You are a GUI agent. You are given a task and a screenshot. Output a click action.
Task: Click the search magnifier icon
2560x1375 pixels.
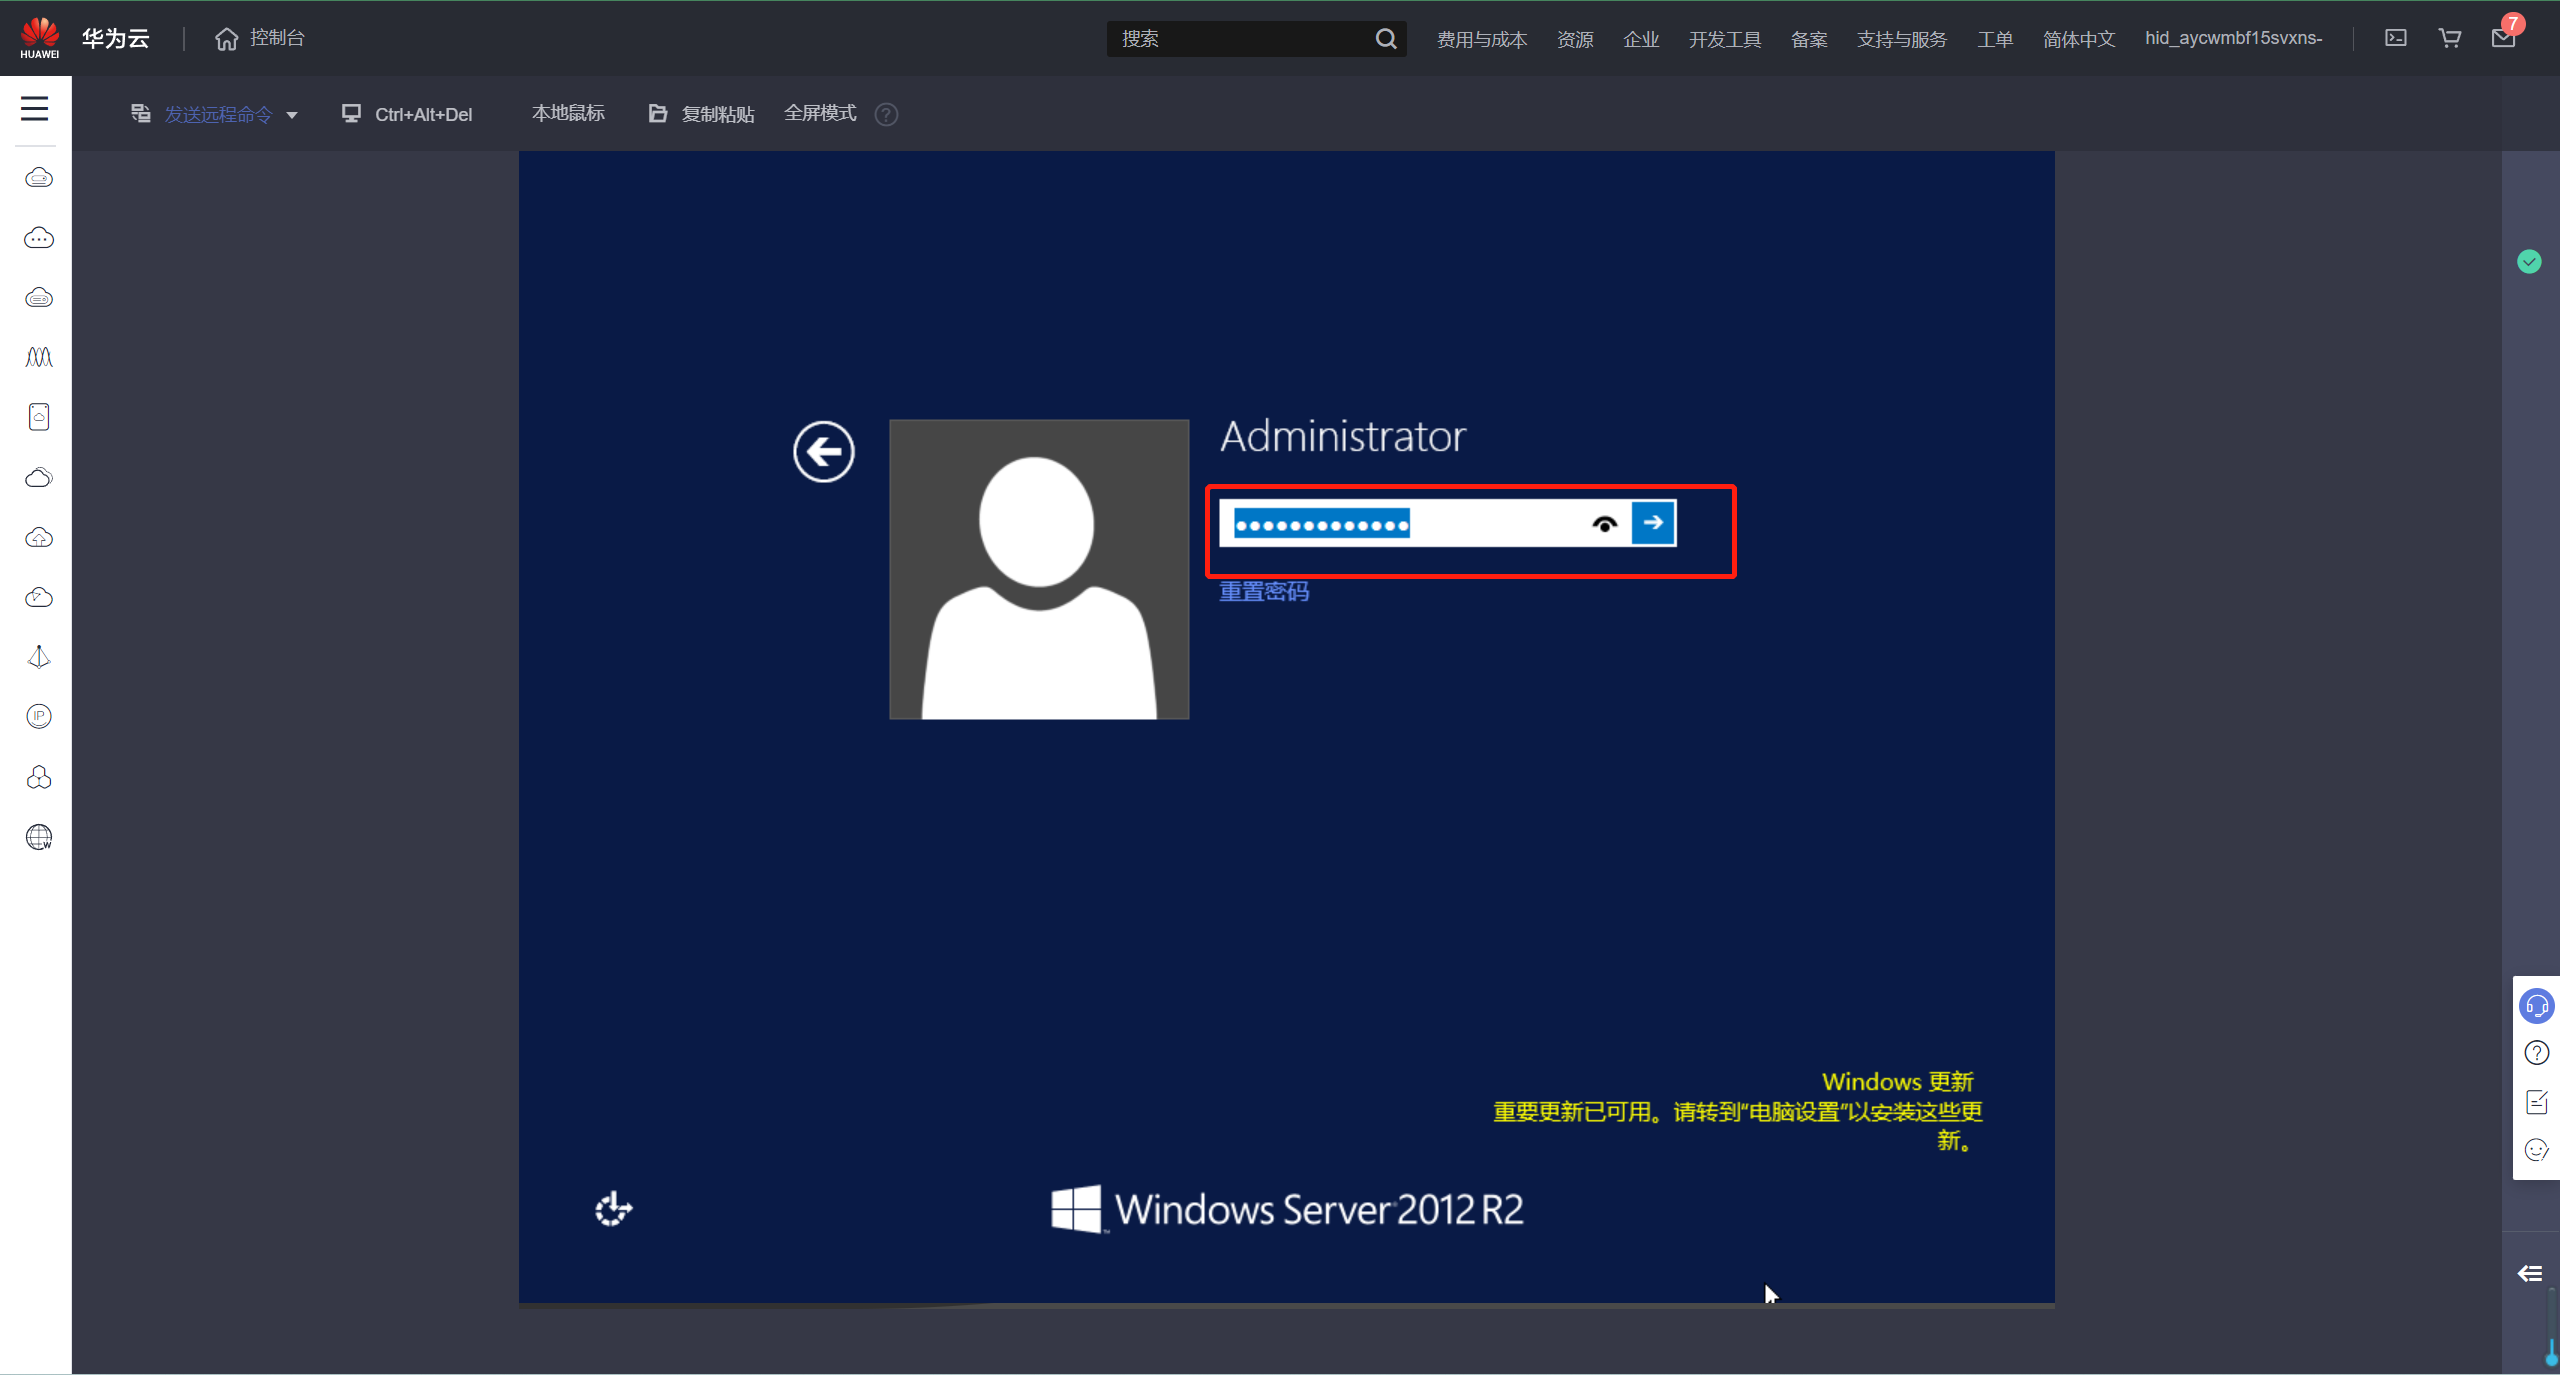coord(1385,38)
